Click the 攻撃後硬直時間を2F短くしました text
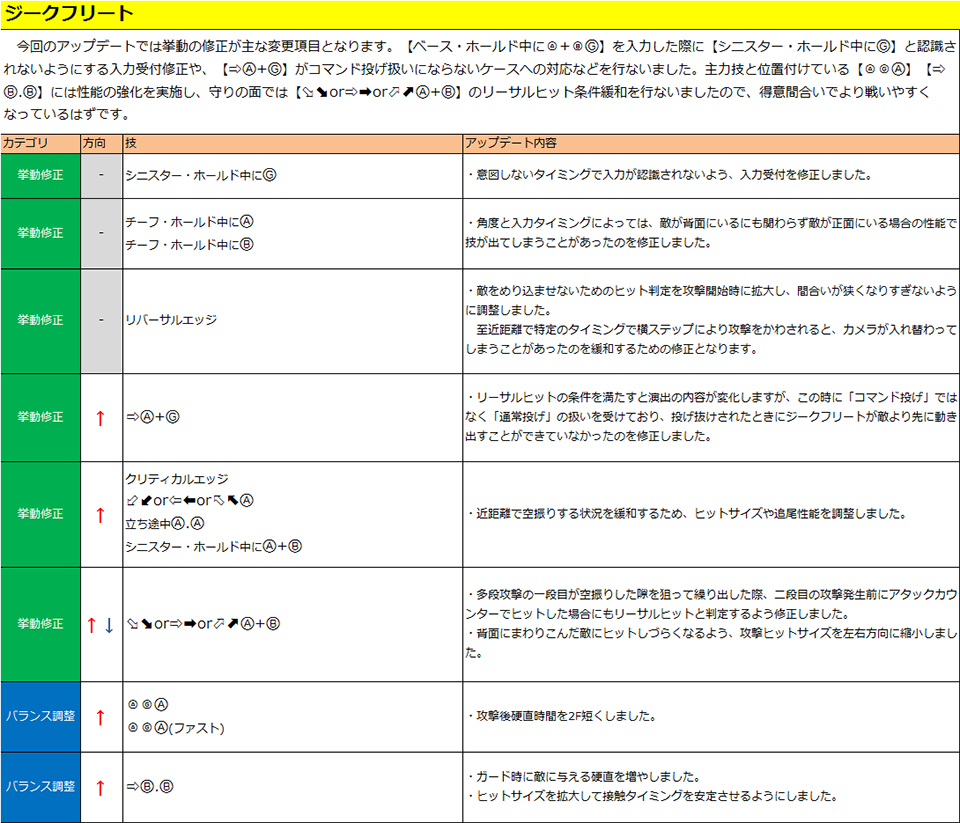The image size is (960, 823). (x=561, y=717)
